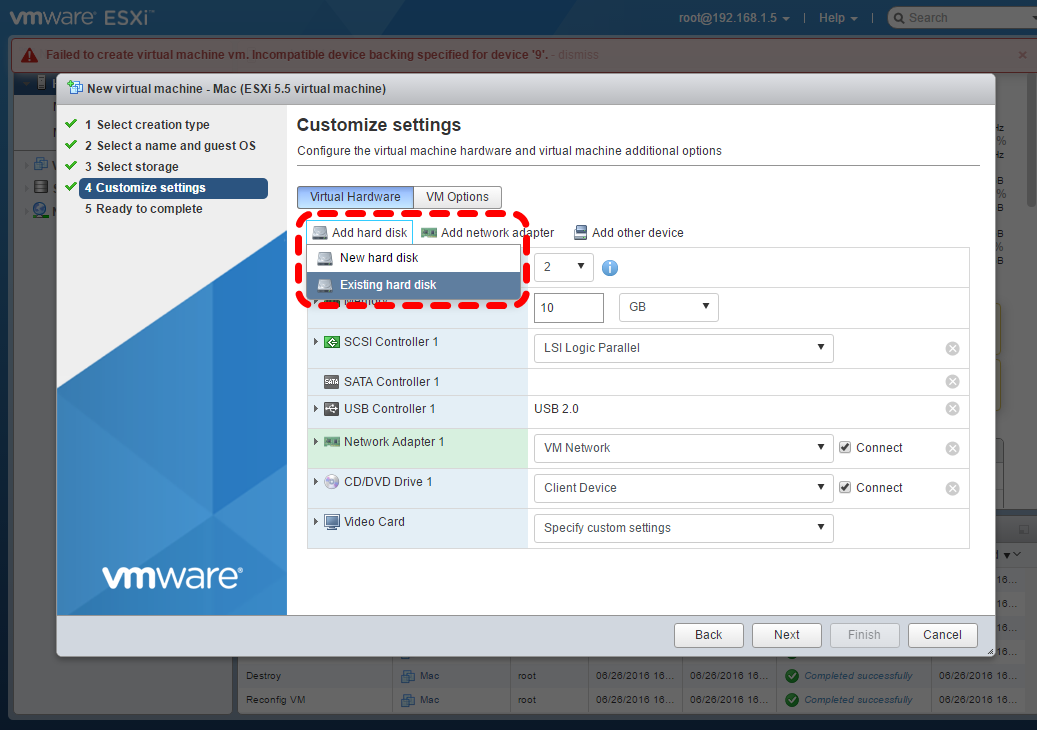
Task: Remove SCSI Controller 1 with its X icon
Action: [x=952, y=348]
